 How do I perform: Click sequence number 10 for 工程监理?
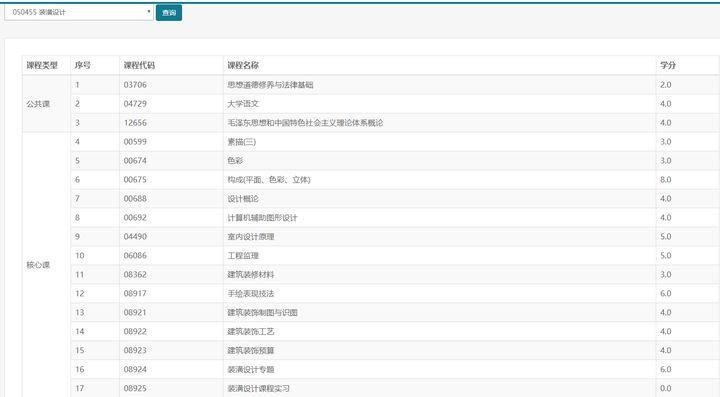click(x=79, y=256)
